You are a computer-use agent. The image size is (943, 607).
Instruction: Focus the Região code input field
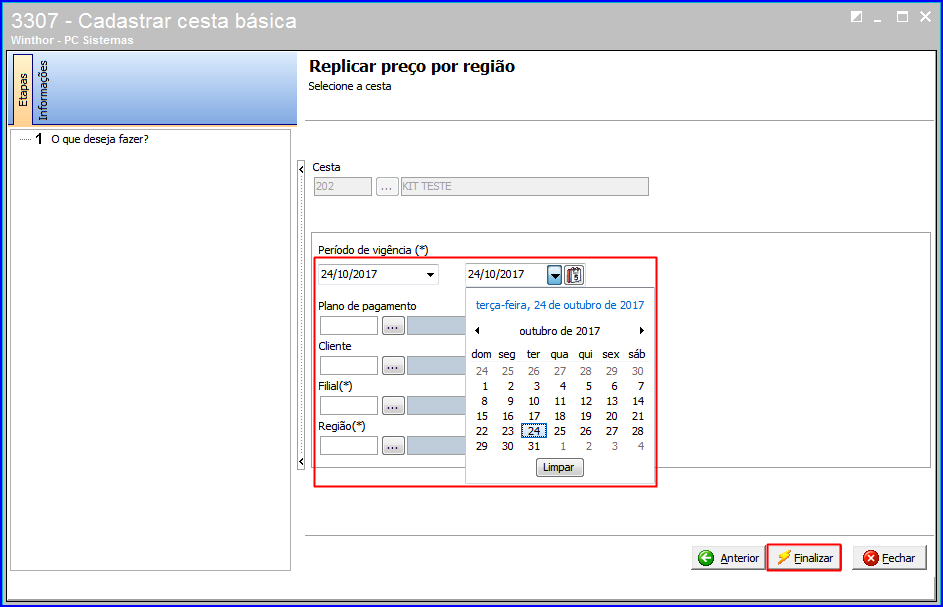(349, 446)
